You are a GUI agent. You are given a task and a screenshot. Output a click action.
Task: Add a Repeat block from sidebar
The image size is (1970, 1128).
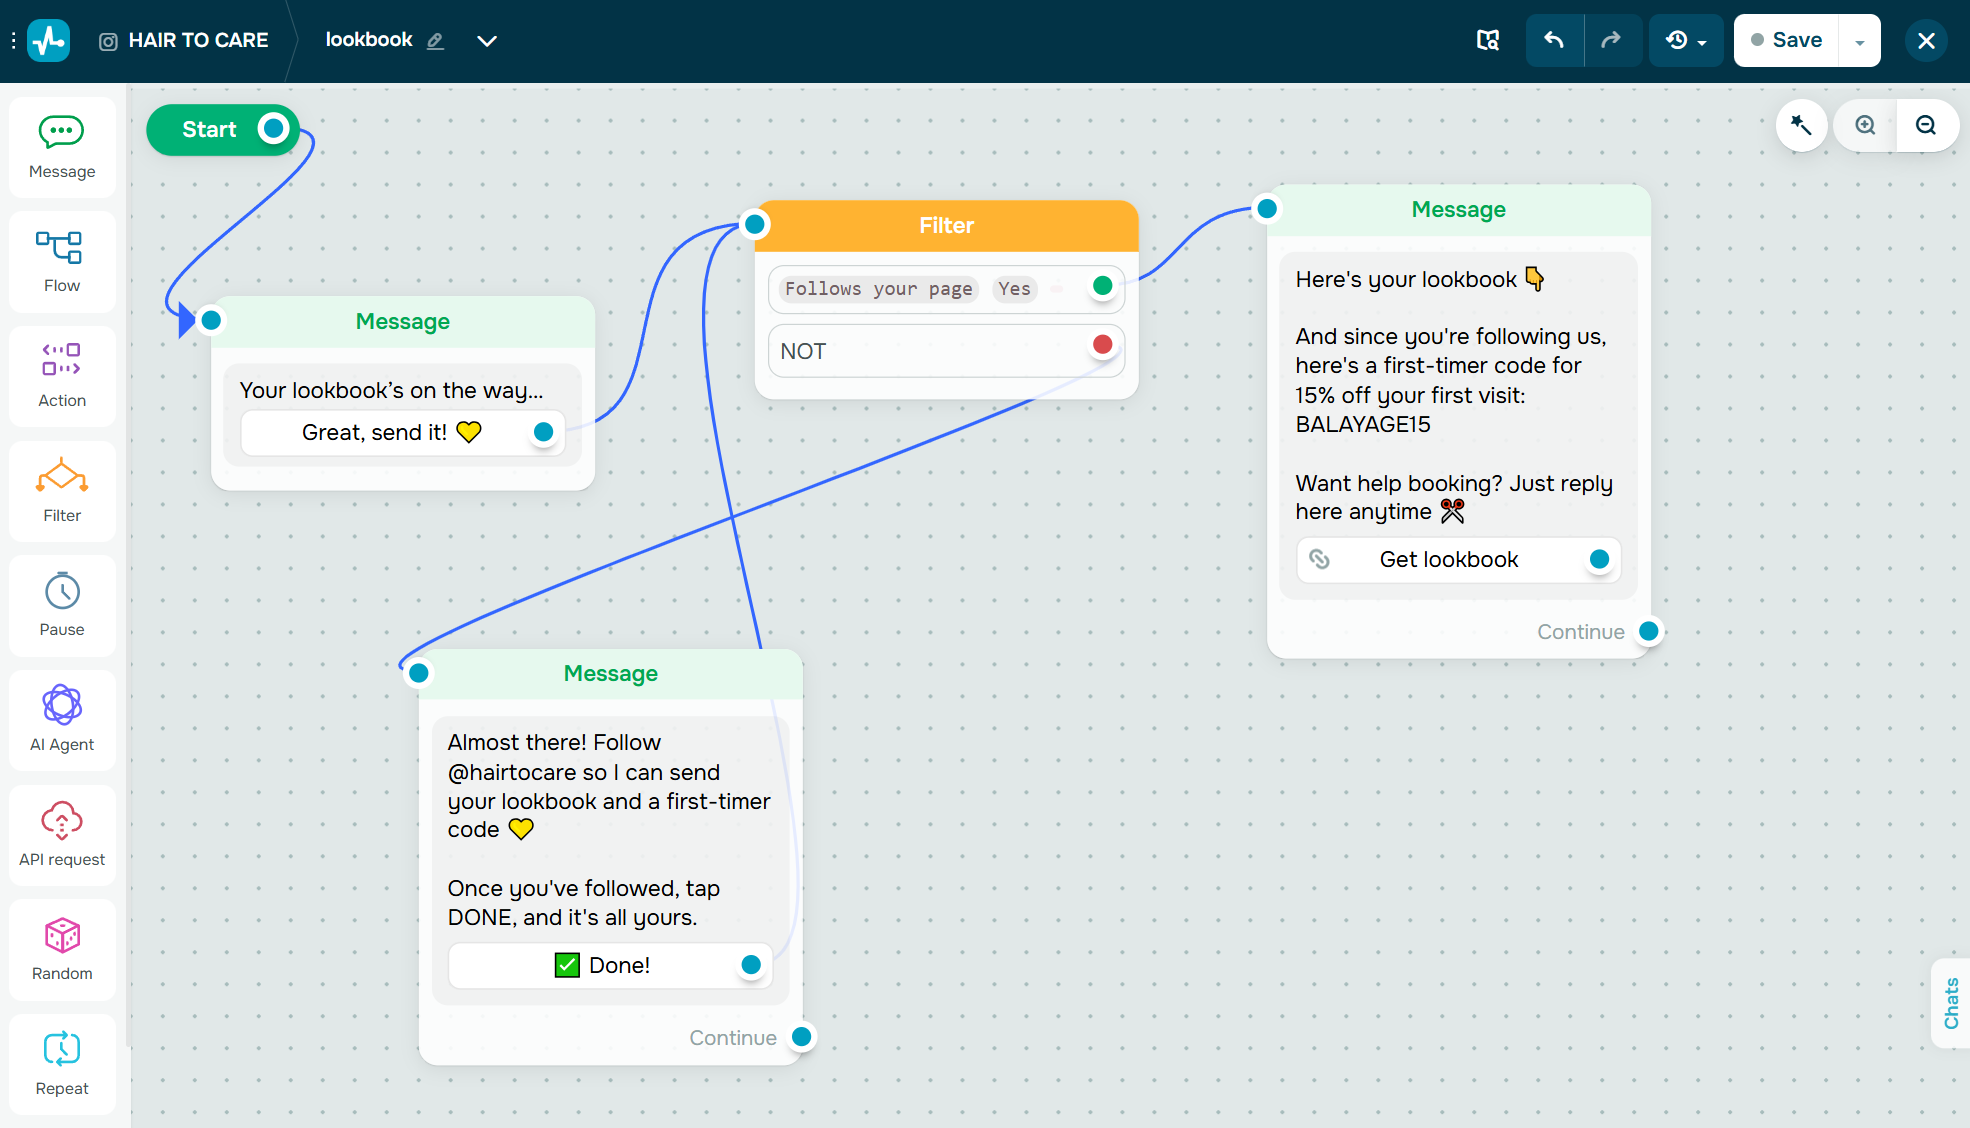coord(62,1064)
